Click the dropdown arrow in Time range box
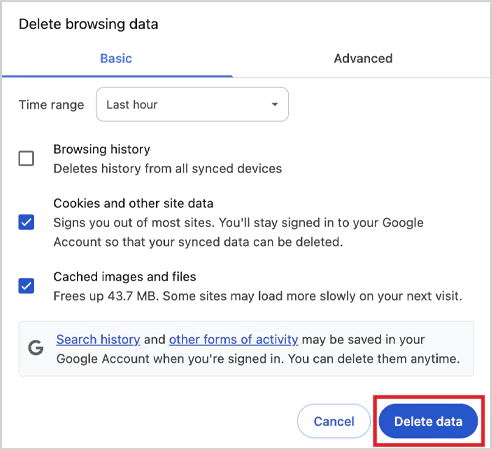The image size is (492, 450). pos(275,105)
